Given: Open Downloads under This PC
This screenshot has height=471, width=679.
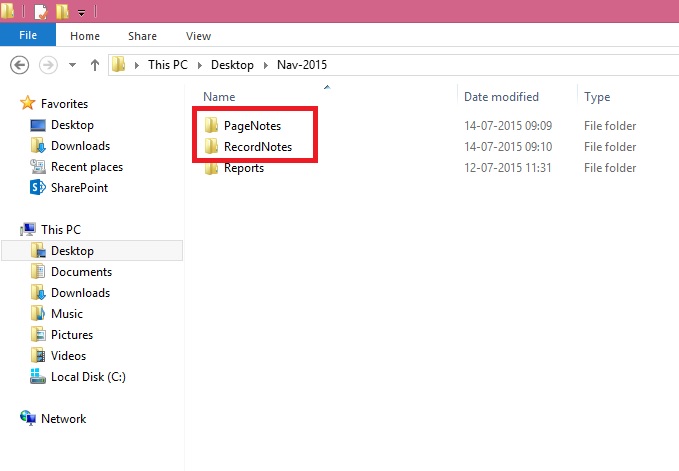Looking at the screenshot, I should (x=81, y=293).
